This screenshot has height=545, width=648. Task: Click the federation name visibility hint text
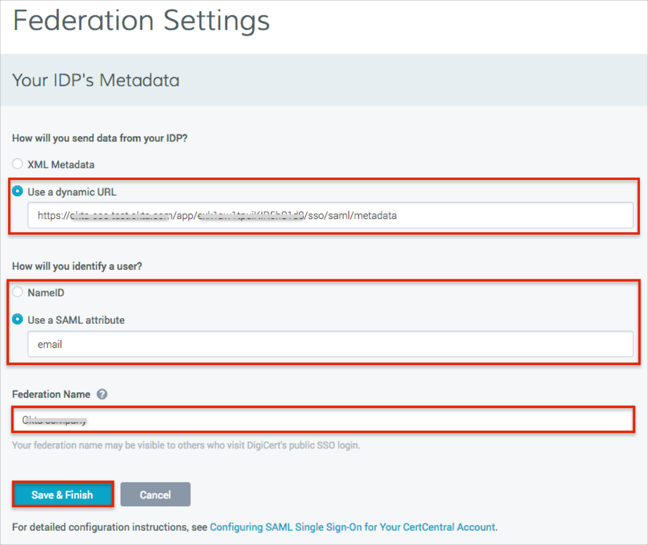[x=186, y=445]
